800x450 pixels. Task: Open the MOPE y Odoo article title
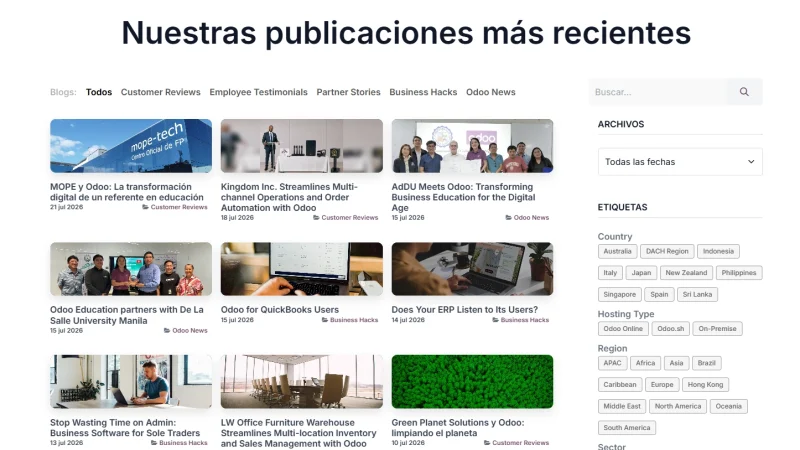coord(127,192)
